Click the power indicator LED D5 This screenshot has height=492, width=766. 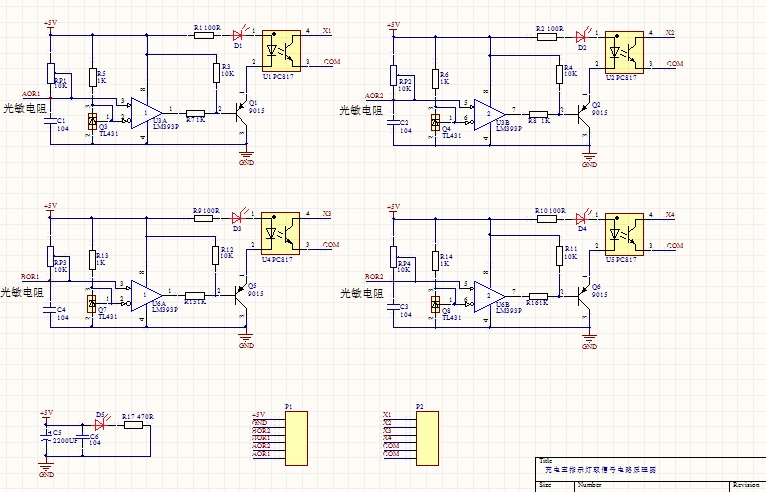click(x=100, y=424)
